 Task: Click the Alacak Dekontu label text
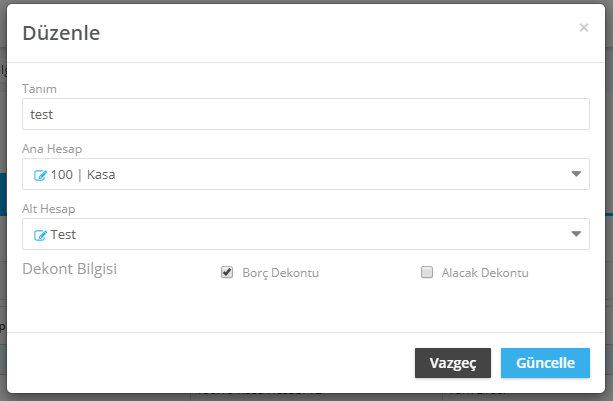(485, 273)
